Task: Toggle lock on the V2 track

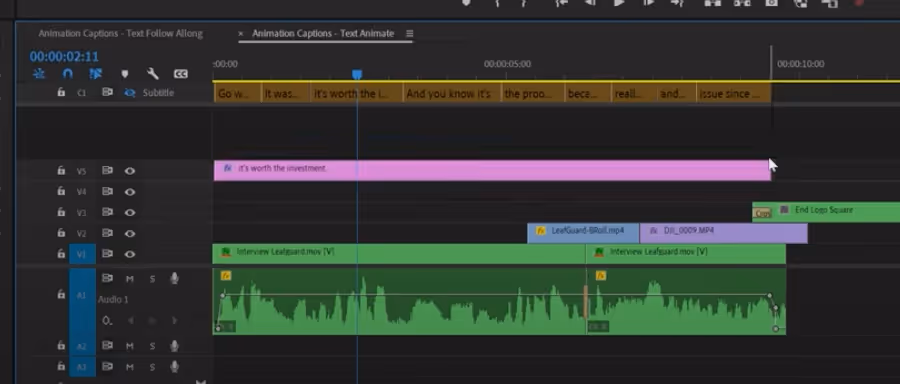Action: point(61,233)
